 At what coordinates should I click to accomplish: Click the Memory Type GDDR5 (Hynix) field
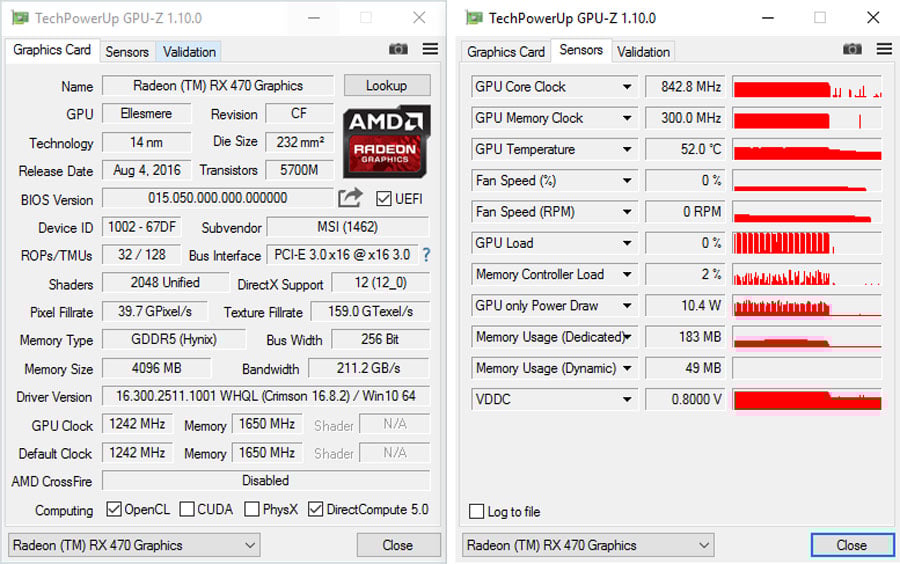coord(174,339)
